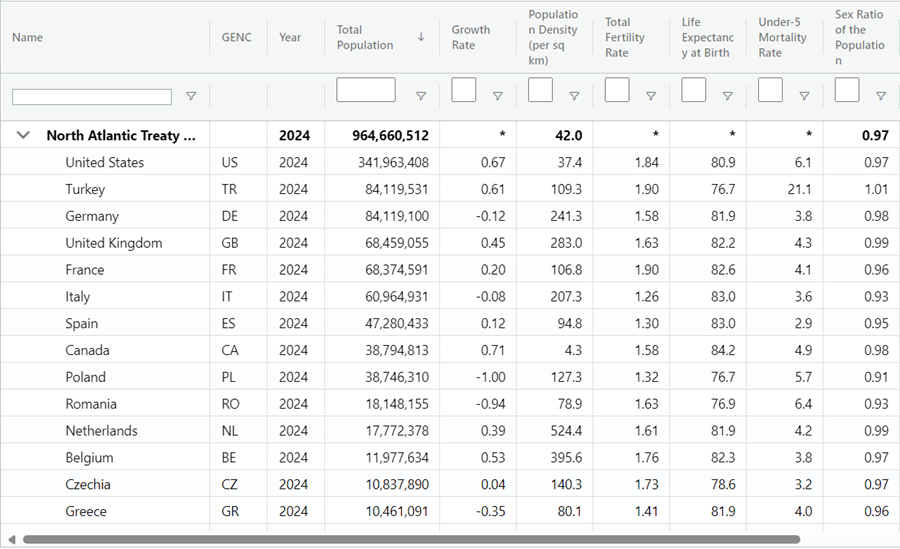Viewport: 900px width, 549px height.
Task: Click the Name filter text box
Action: 92,96
